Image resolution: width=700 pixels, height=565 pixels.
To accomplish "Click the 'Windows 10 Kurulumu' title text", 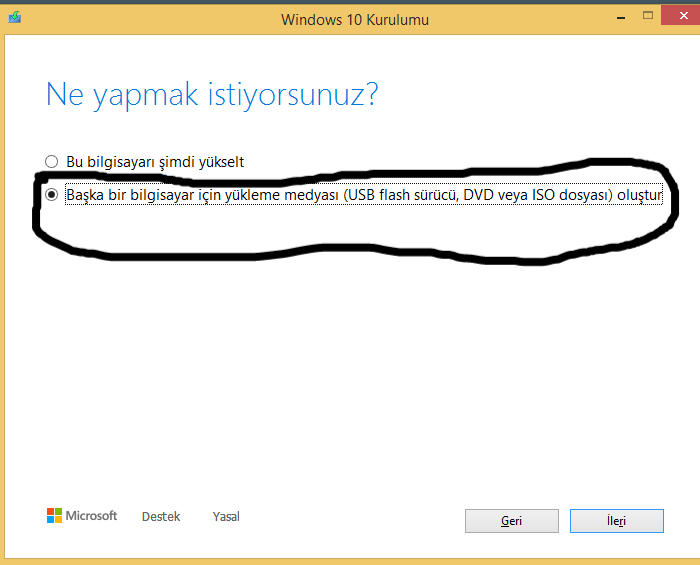I will (355, 20).
